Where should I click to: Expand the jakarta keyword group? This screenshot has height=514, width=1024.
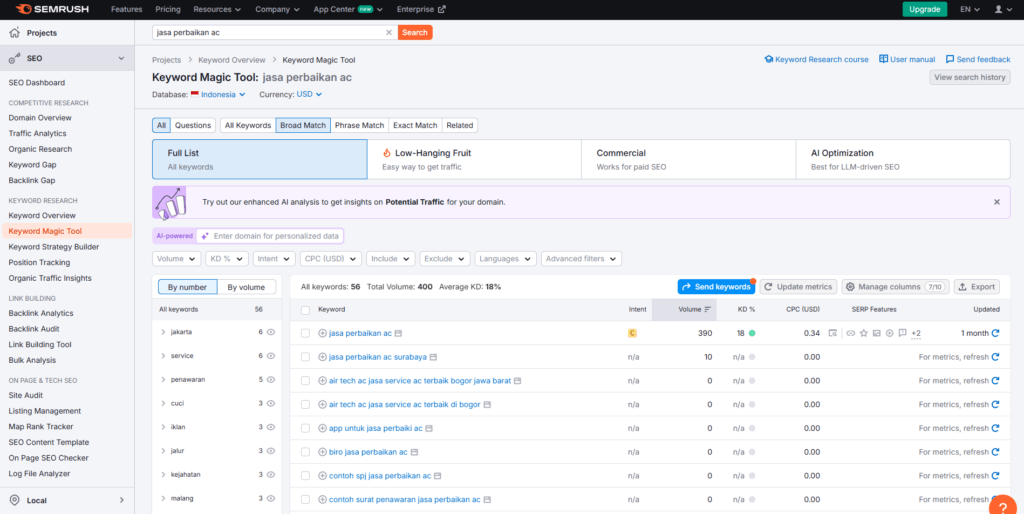[163, 332]
